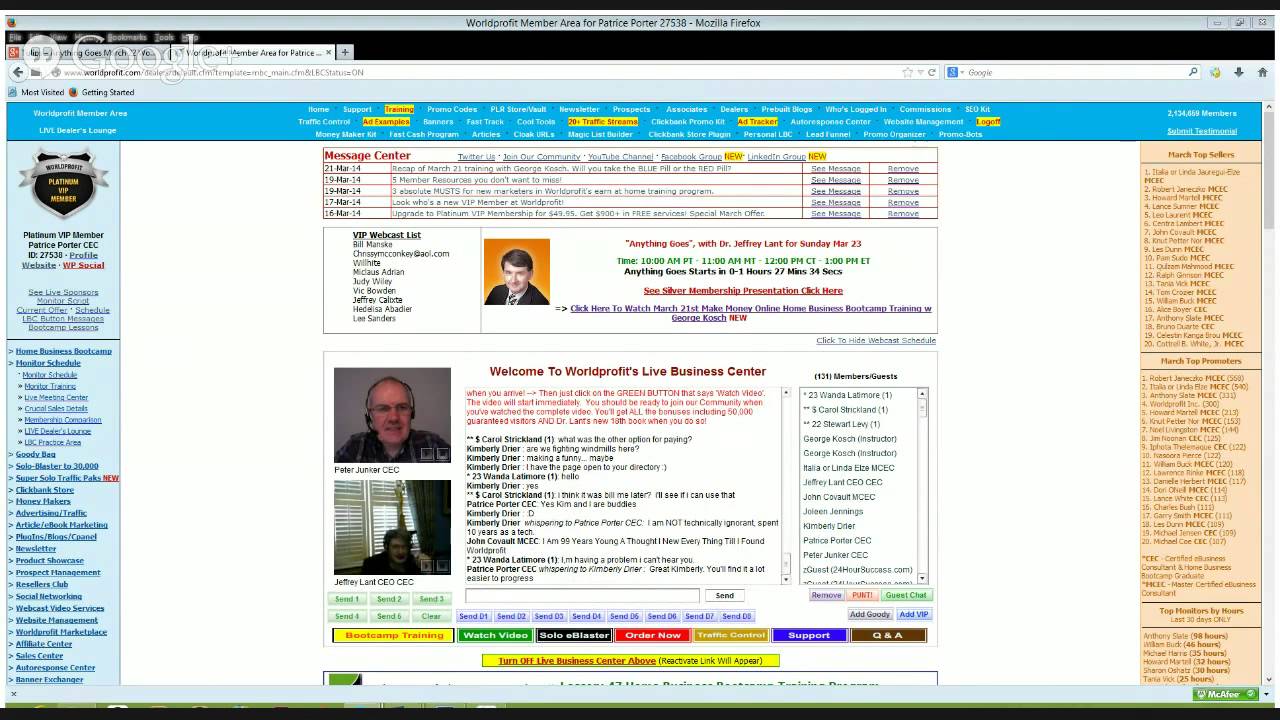1280x720 pixels.
Task: Open 20+ Traffic Streams in the nav bar
Action: (x=603, y=122)
